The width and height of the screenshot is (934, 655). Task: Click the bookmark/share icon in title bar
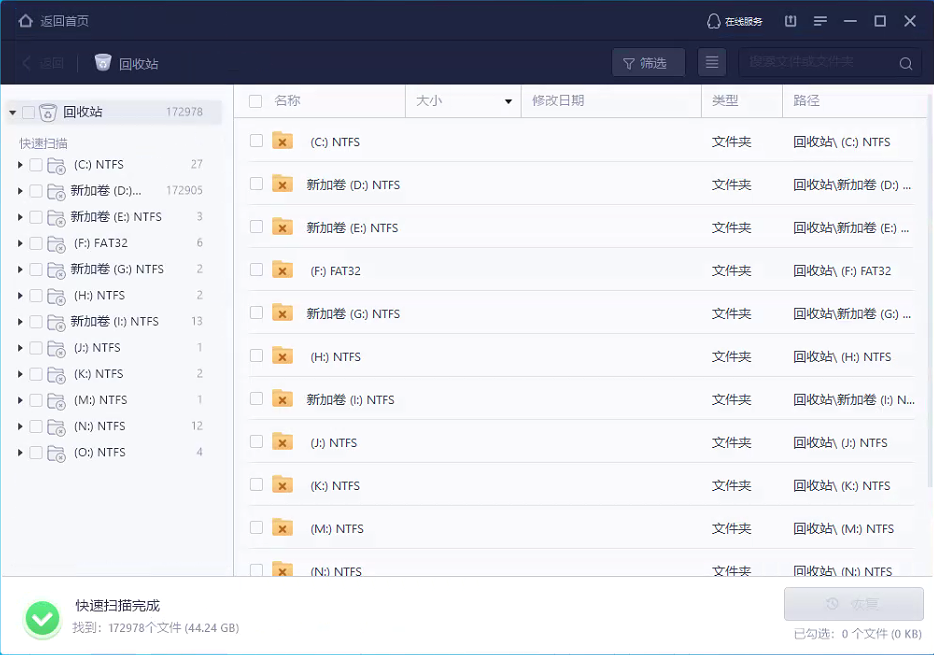790,21
